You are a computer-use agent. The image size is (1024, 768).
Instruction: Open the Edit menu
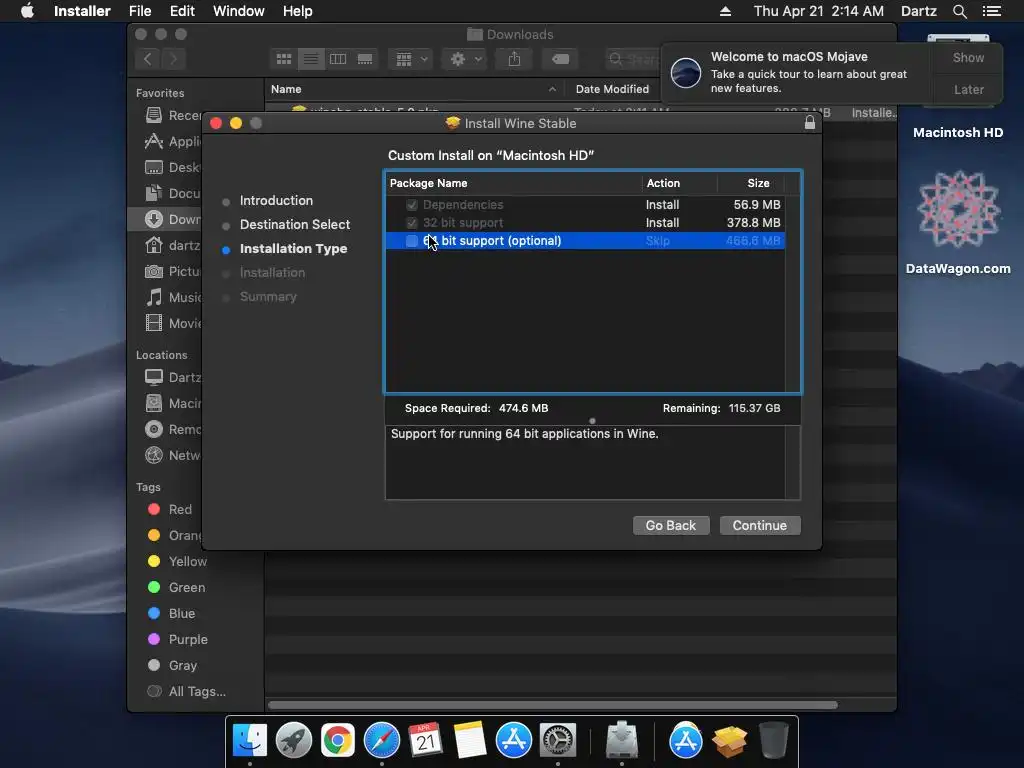[x=182, y=11]
